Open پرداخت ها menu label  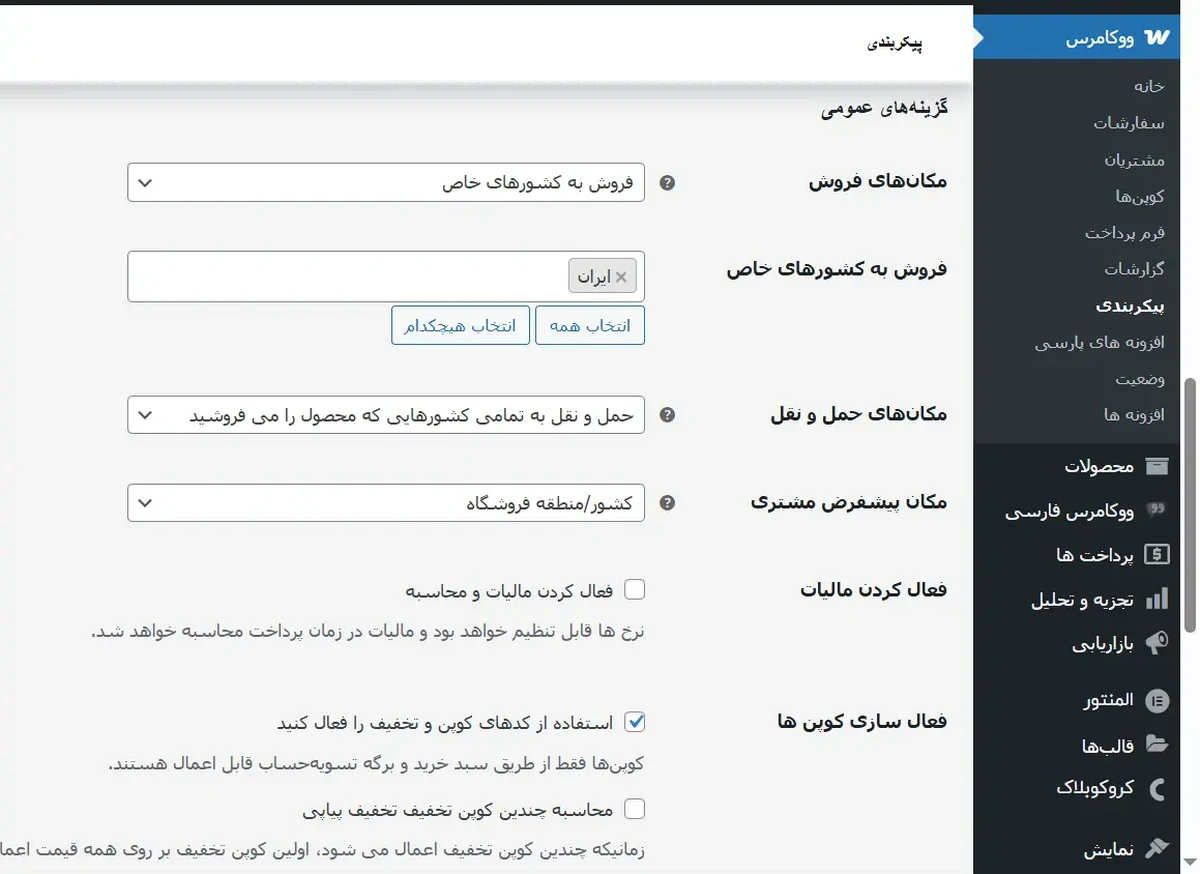pos(1096,555)
